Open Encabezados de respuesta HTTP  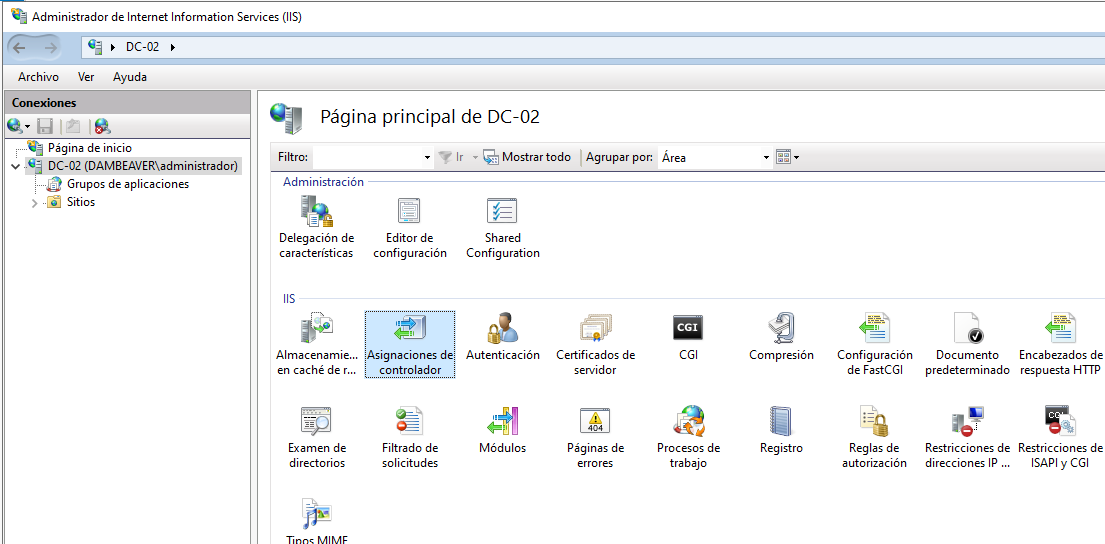pos(1061,345)
